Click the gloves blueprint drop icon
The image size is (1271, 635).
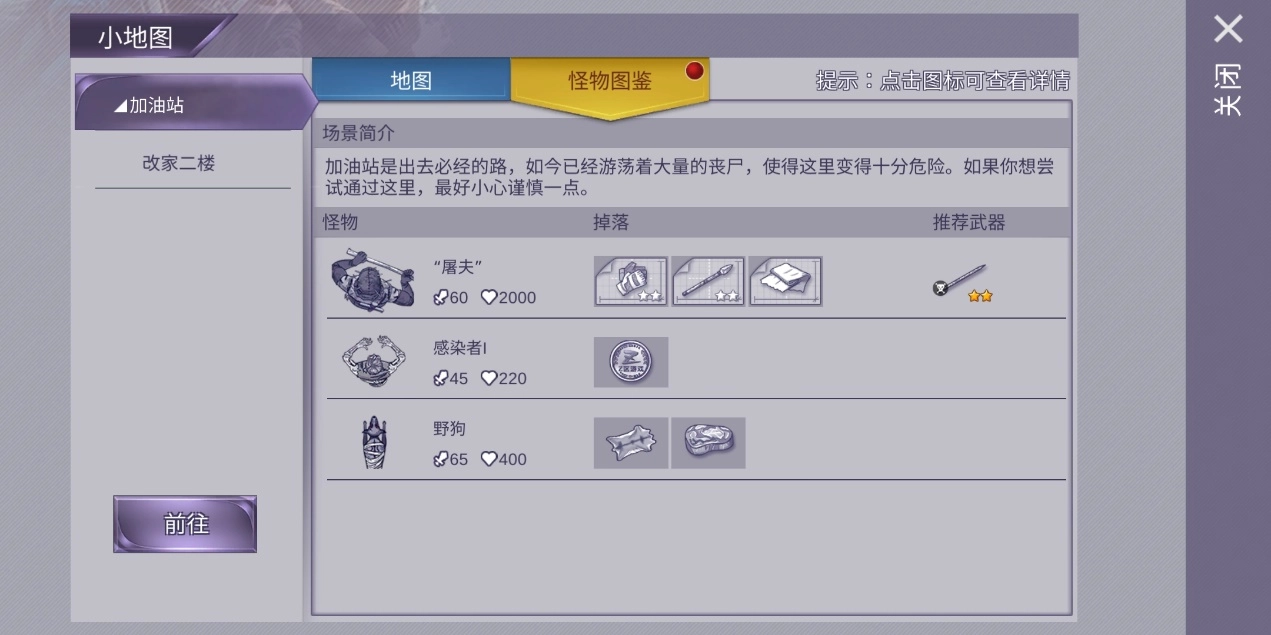[x=631, y=281]
